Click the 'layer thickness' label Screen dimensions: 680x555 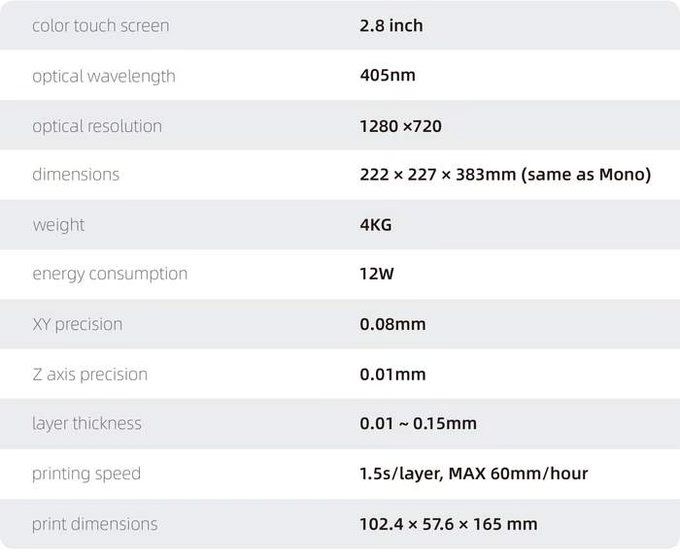tap(87, 424)
